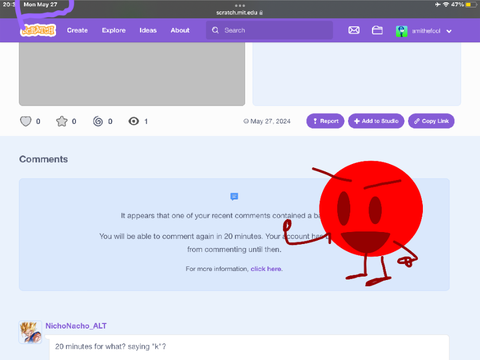Click the Add to Studio button

[x=376, y=121]
